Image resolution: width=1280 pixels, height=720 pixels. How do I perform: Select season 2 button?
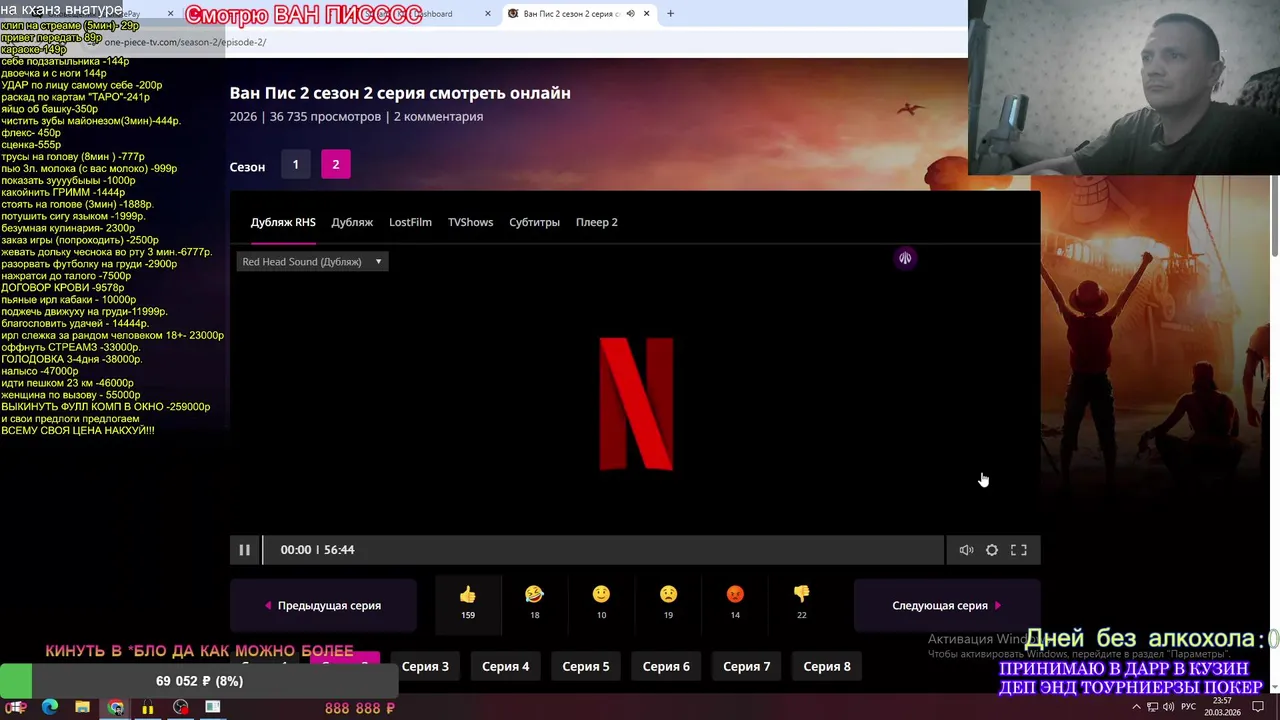[336, 165]
